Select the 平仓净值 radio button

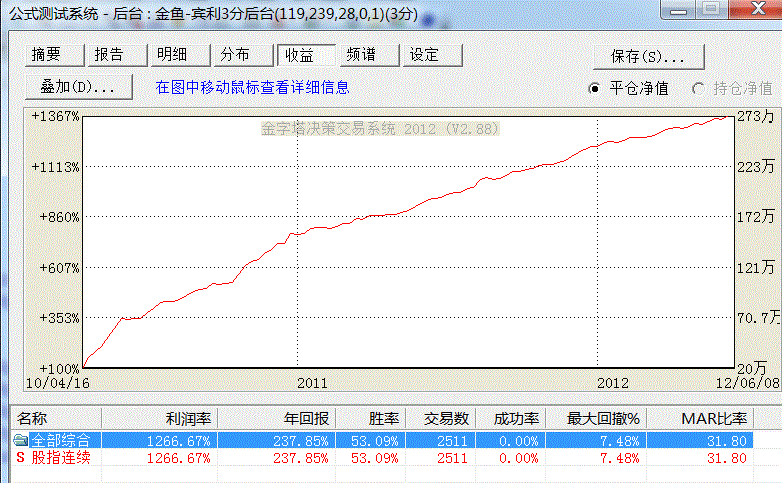click(593, 89)
